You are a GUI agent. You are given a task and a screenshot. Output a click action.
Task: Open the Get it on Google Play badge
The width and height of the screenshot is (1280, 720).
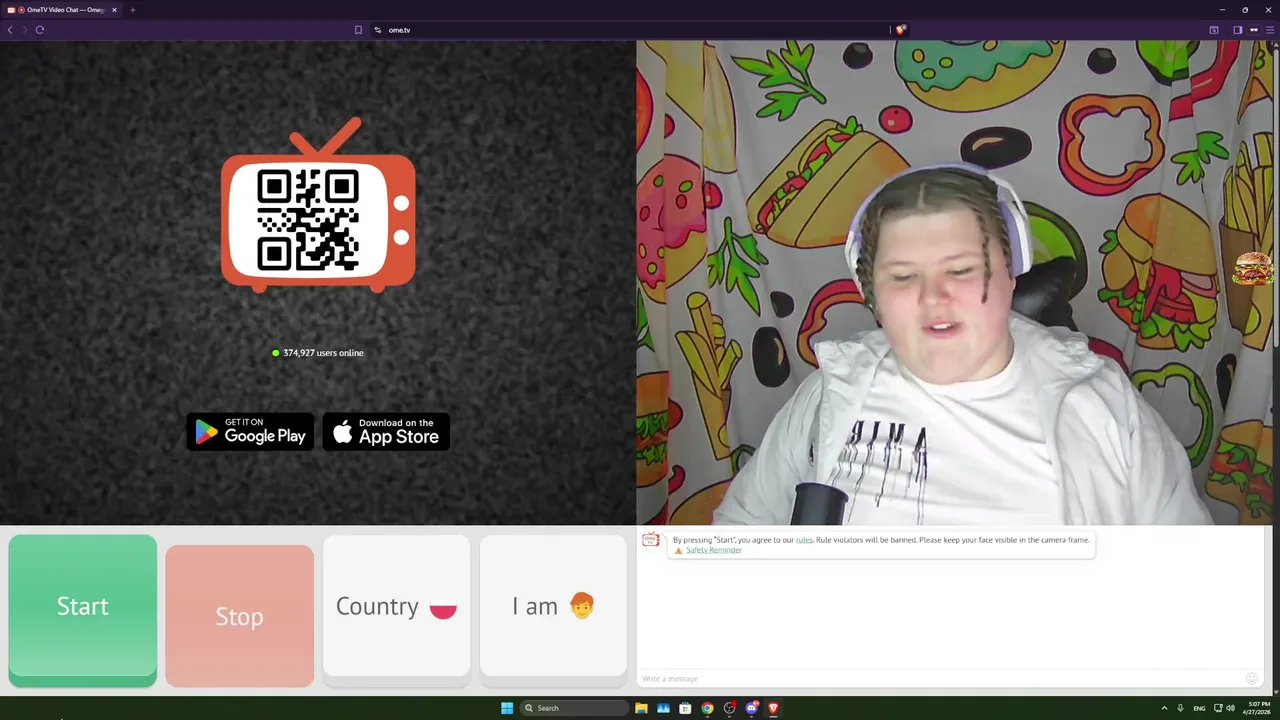pyautogui.click(x=250, y=432)
